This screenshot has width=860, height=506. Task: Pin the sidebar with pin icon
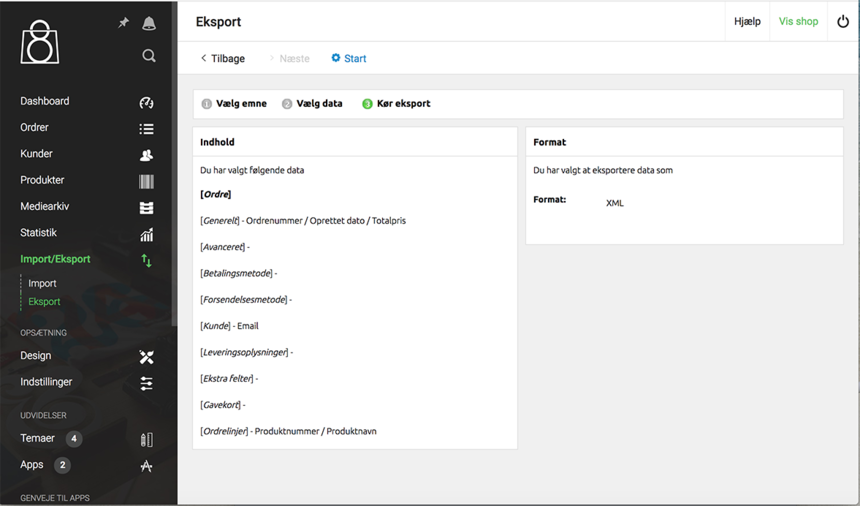coord(123,23)
